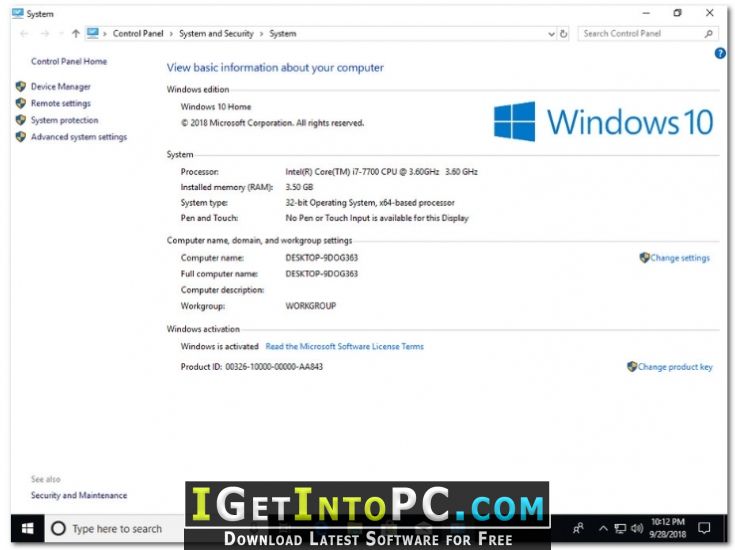Open Device Manager link
This screenshot has width=735, height=550.
coord(60,87)
